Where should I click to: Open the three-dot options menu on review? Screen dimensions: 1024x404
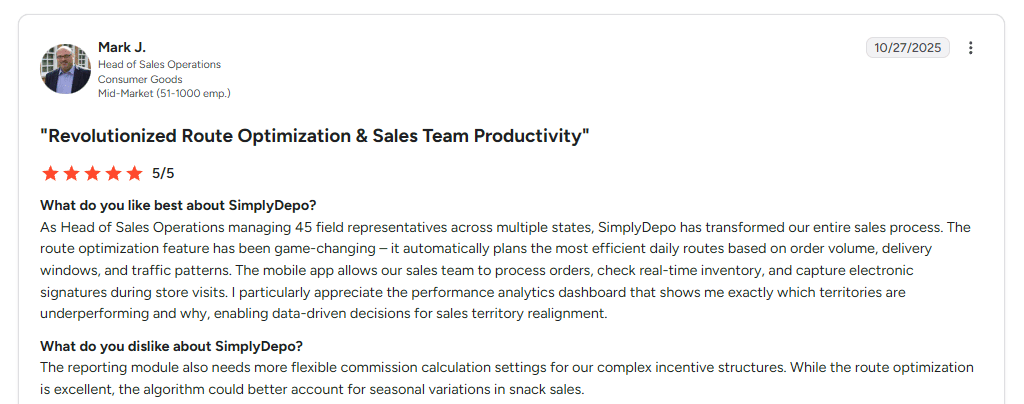(x=970, y=48)
